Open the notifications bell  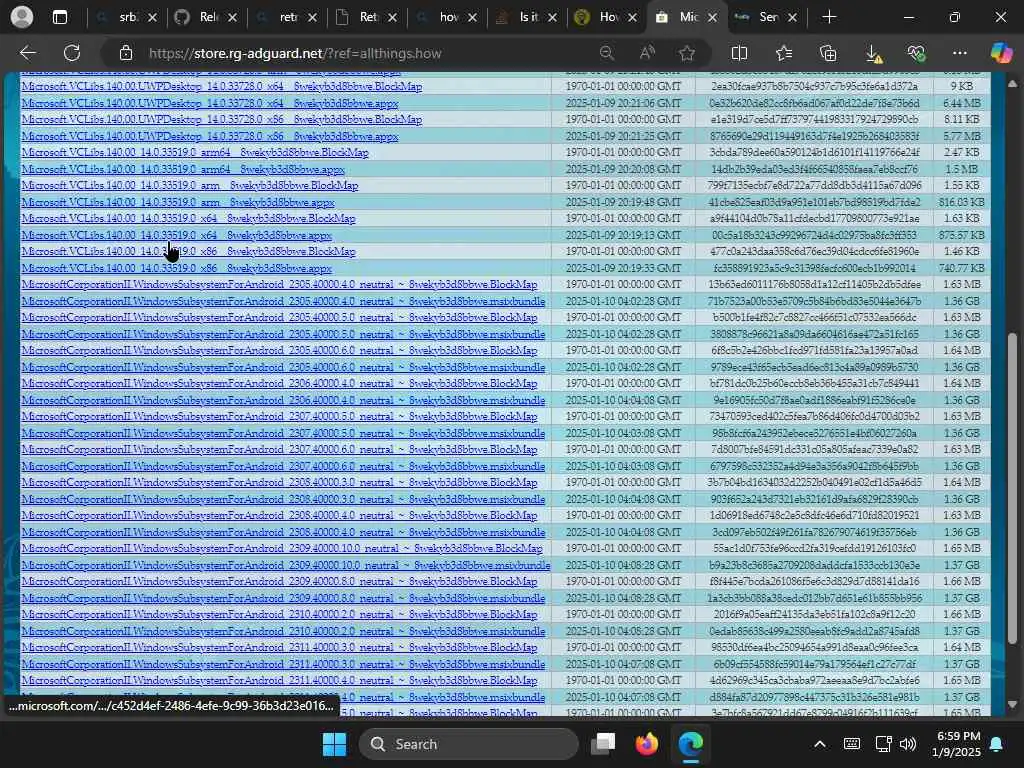[x=997, y=744]
